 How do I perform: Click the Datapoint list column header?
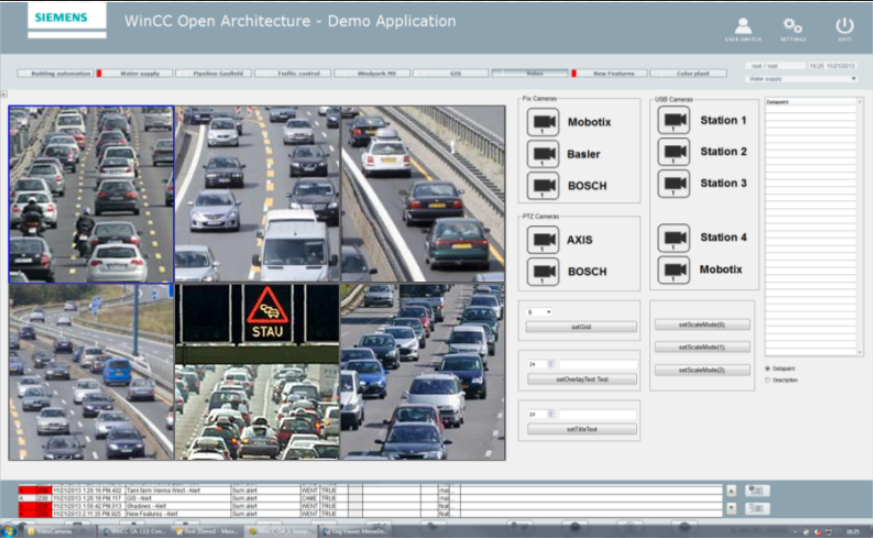(x=811, y=102)
